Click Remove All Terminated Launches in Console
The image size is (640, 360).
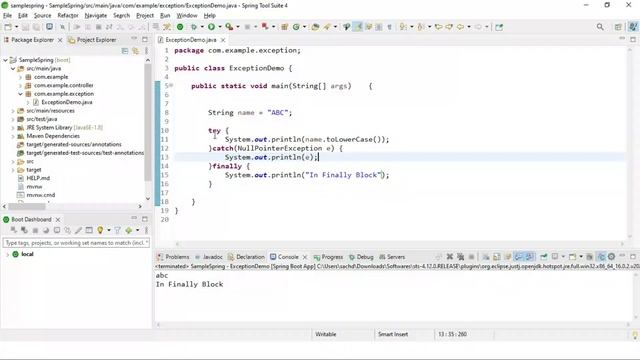pyautogui.click(x=460, y=257)
